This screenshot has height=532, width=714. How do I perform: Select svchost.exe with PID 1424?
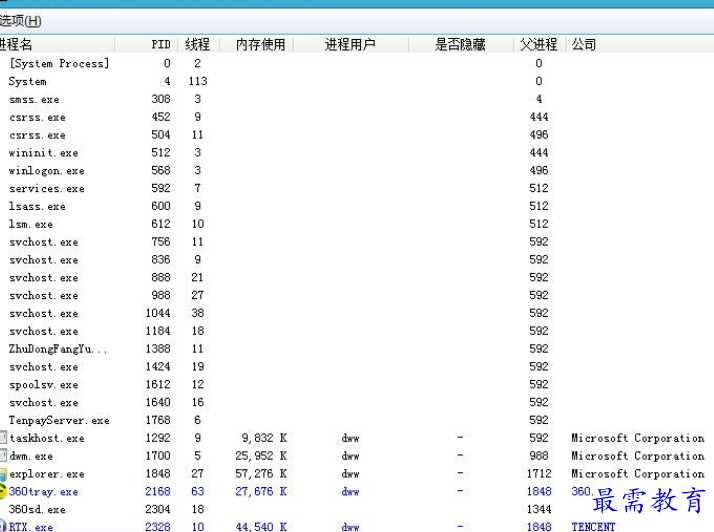coord(44,367)
